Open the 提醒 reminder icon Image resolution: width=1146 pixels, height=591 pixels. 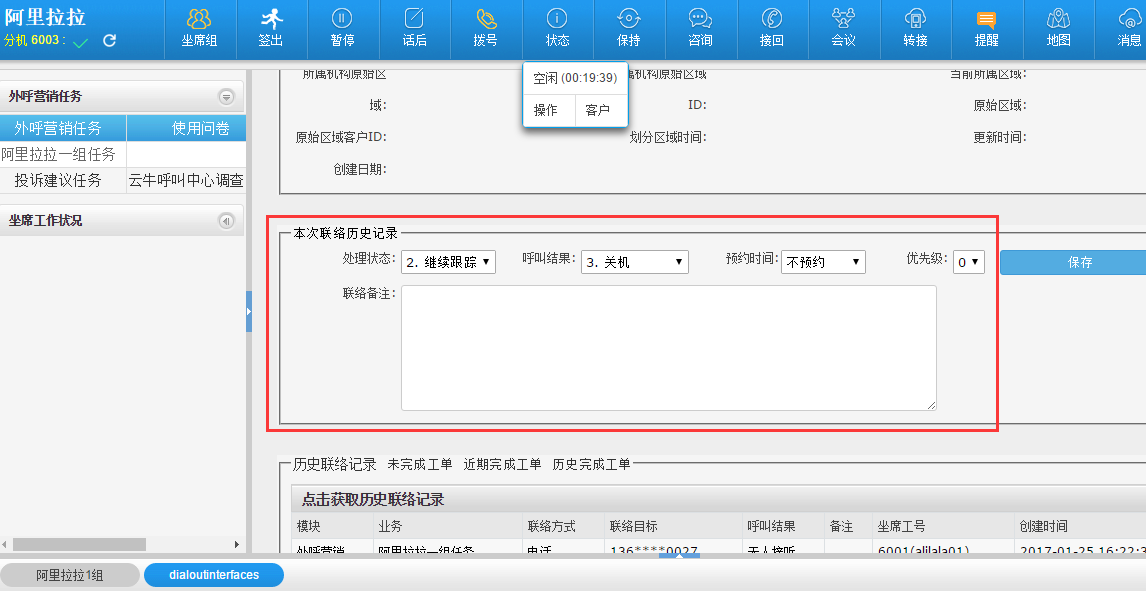click(986, 28)
